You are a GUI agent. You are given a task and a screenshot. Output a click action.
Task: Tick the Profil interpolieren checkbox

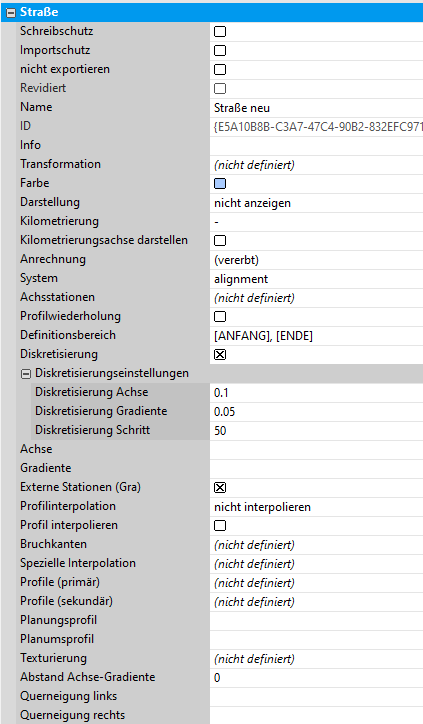[x=220, y=525]
